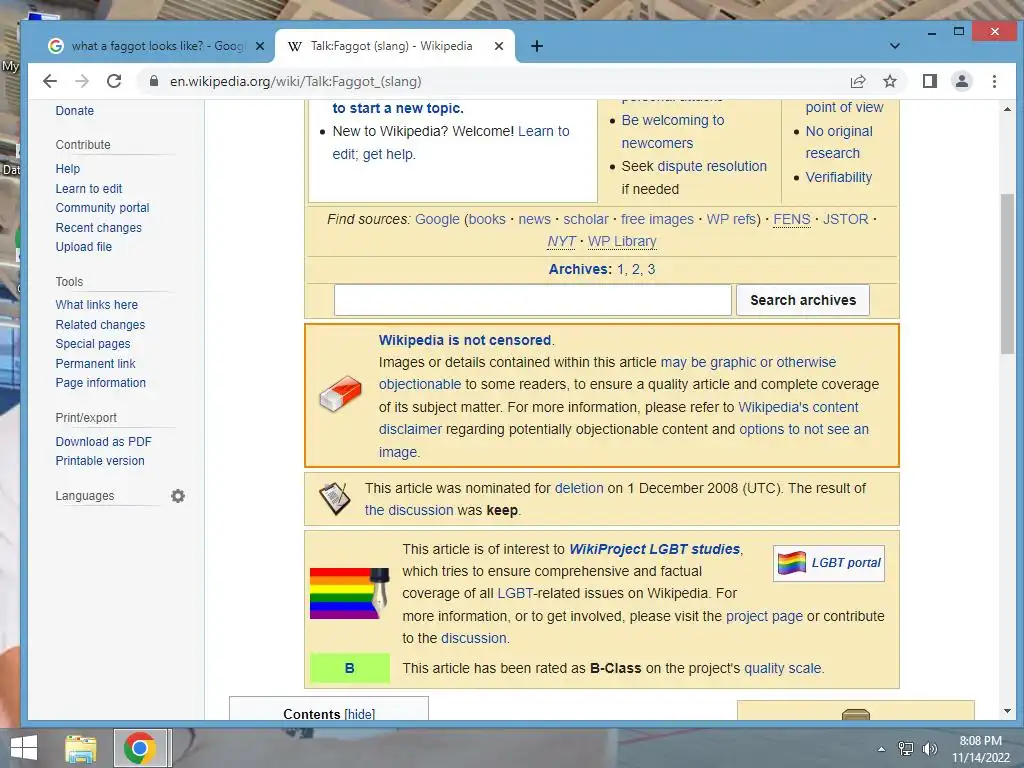
Task: Open the scholar sources link
Action: coord(586,219)
